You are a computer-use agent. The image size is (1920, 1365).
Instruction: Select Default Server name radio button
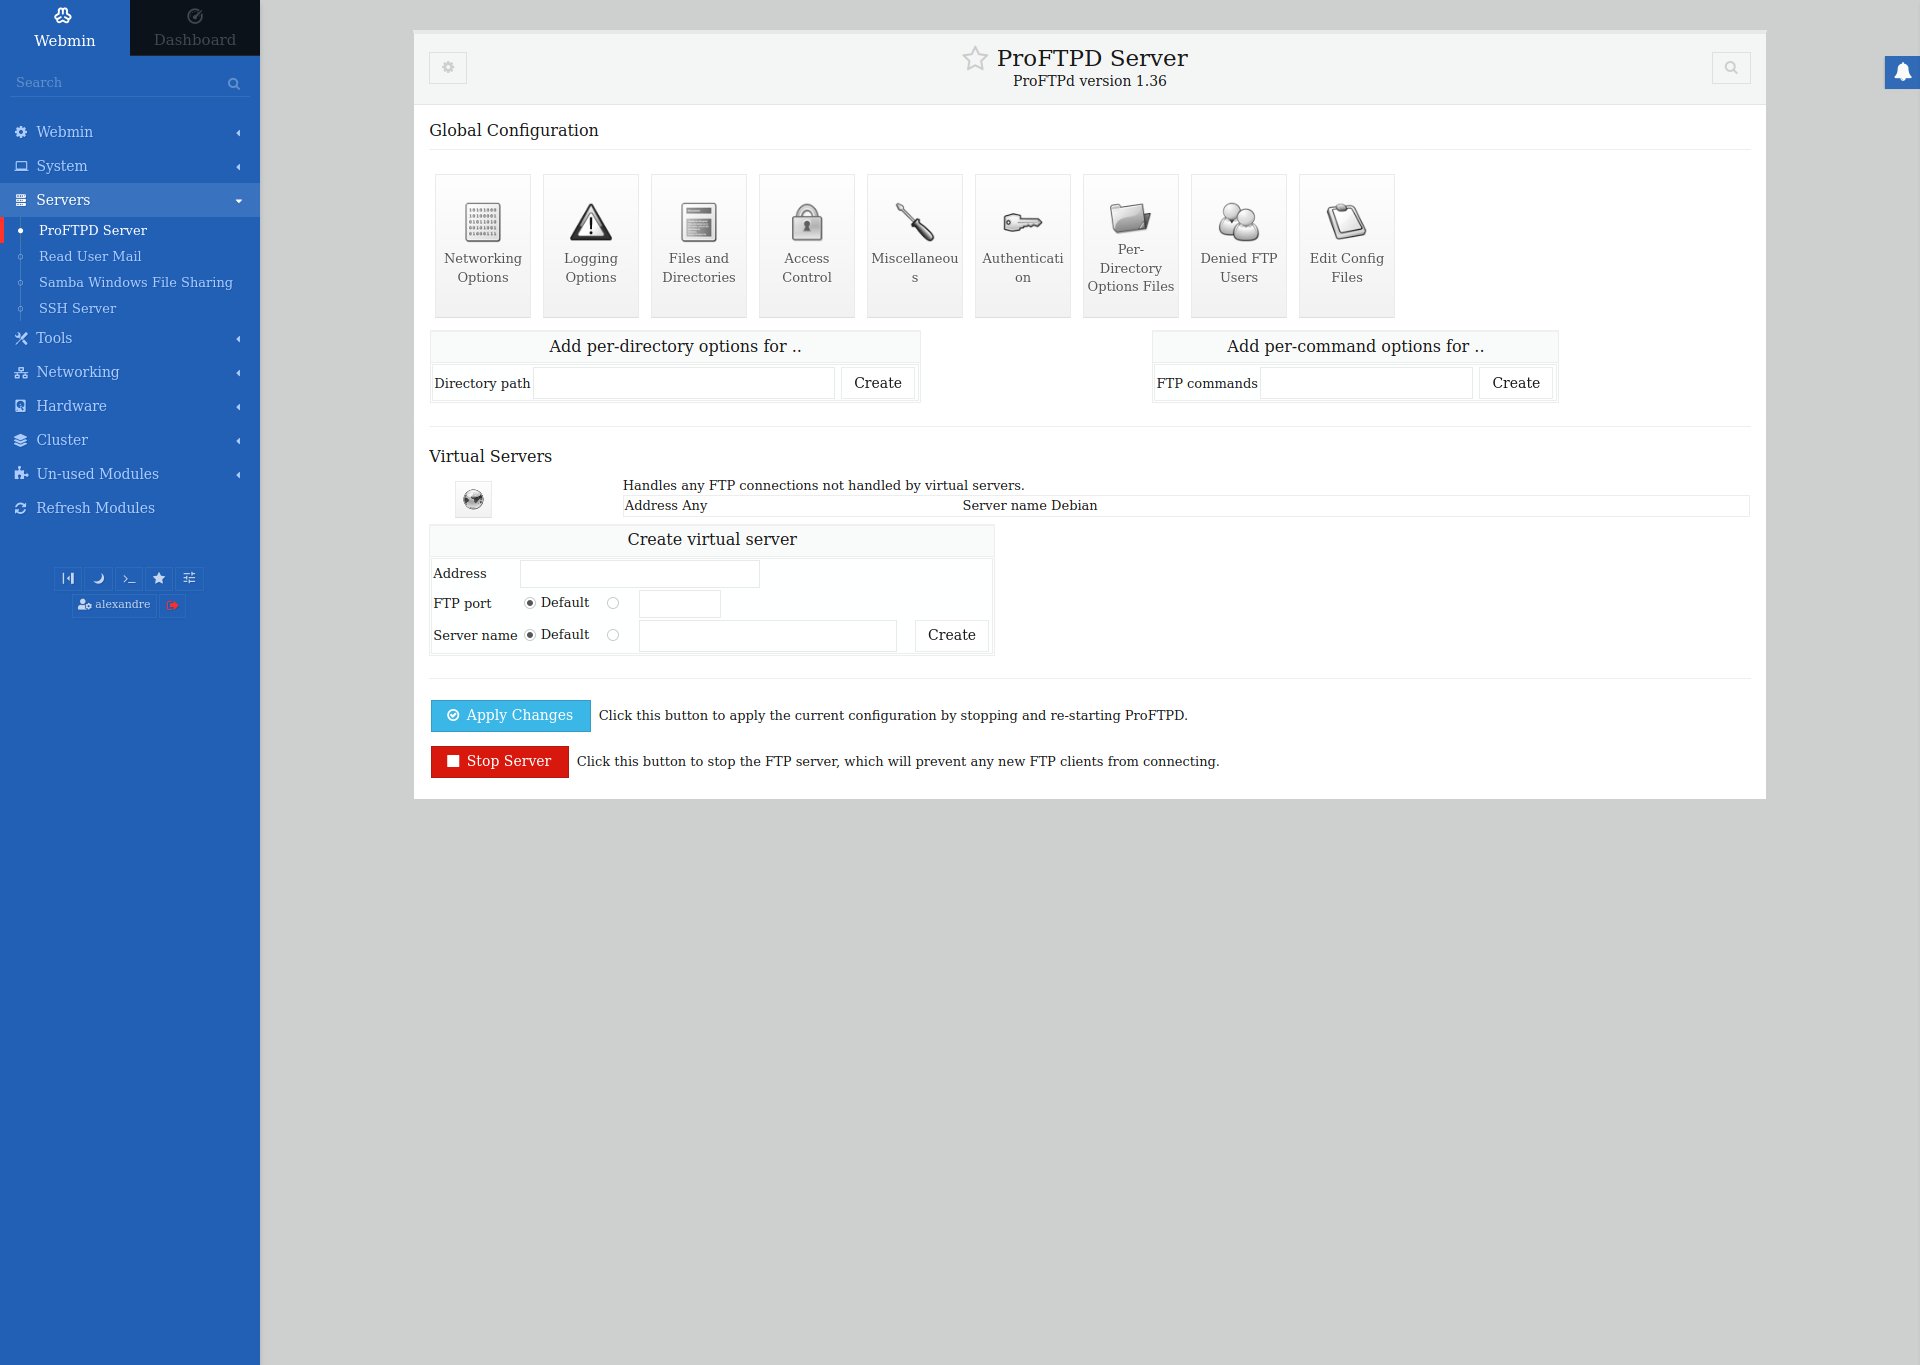click(x=530, y=635)
